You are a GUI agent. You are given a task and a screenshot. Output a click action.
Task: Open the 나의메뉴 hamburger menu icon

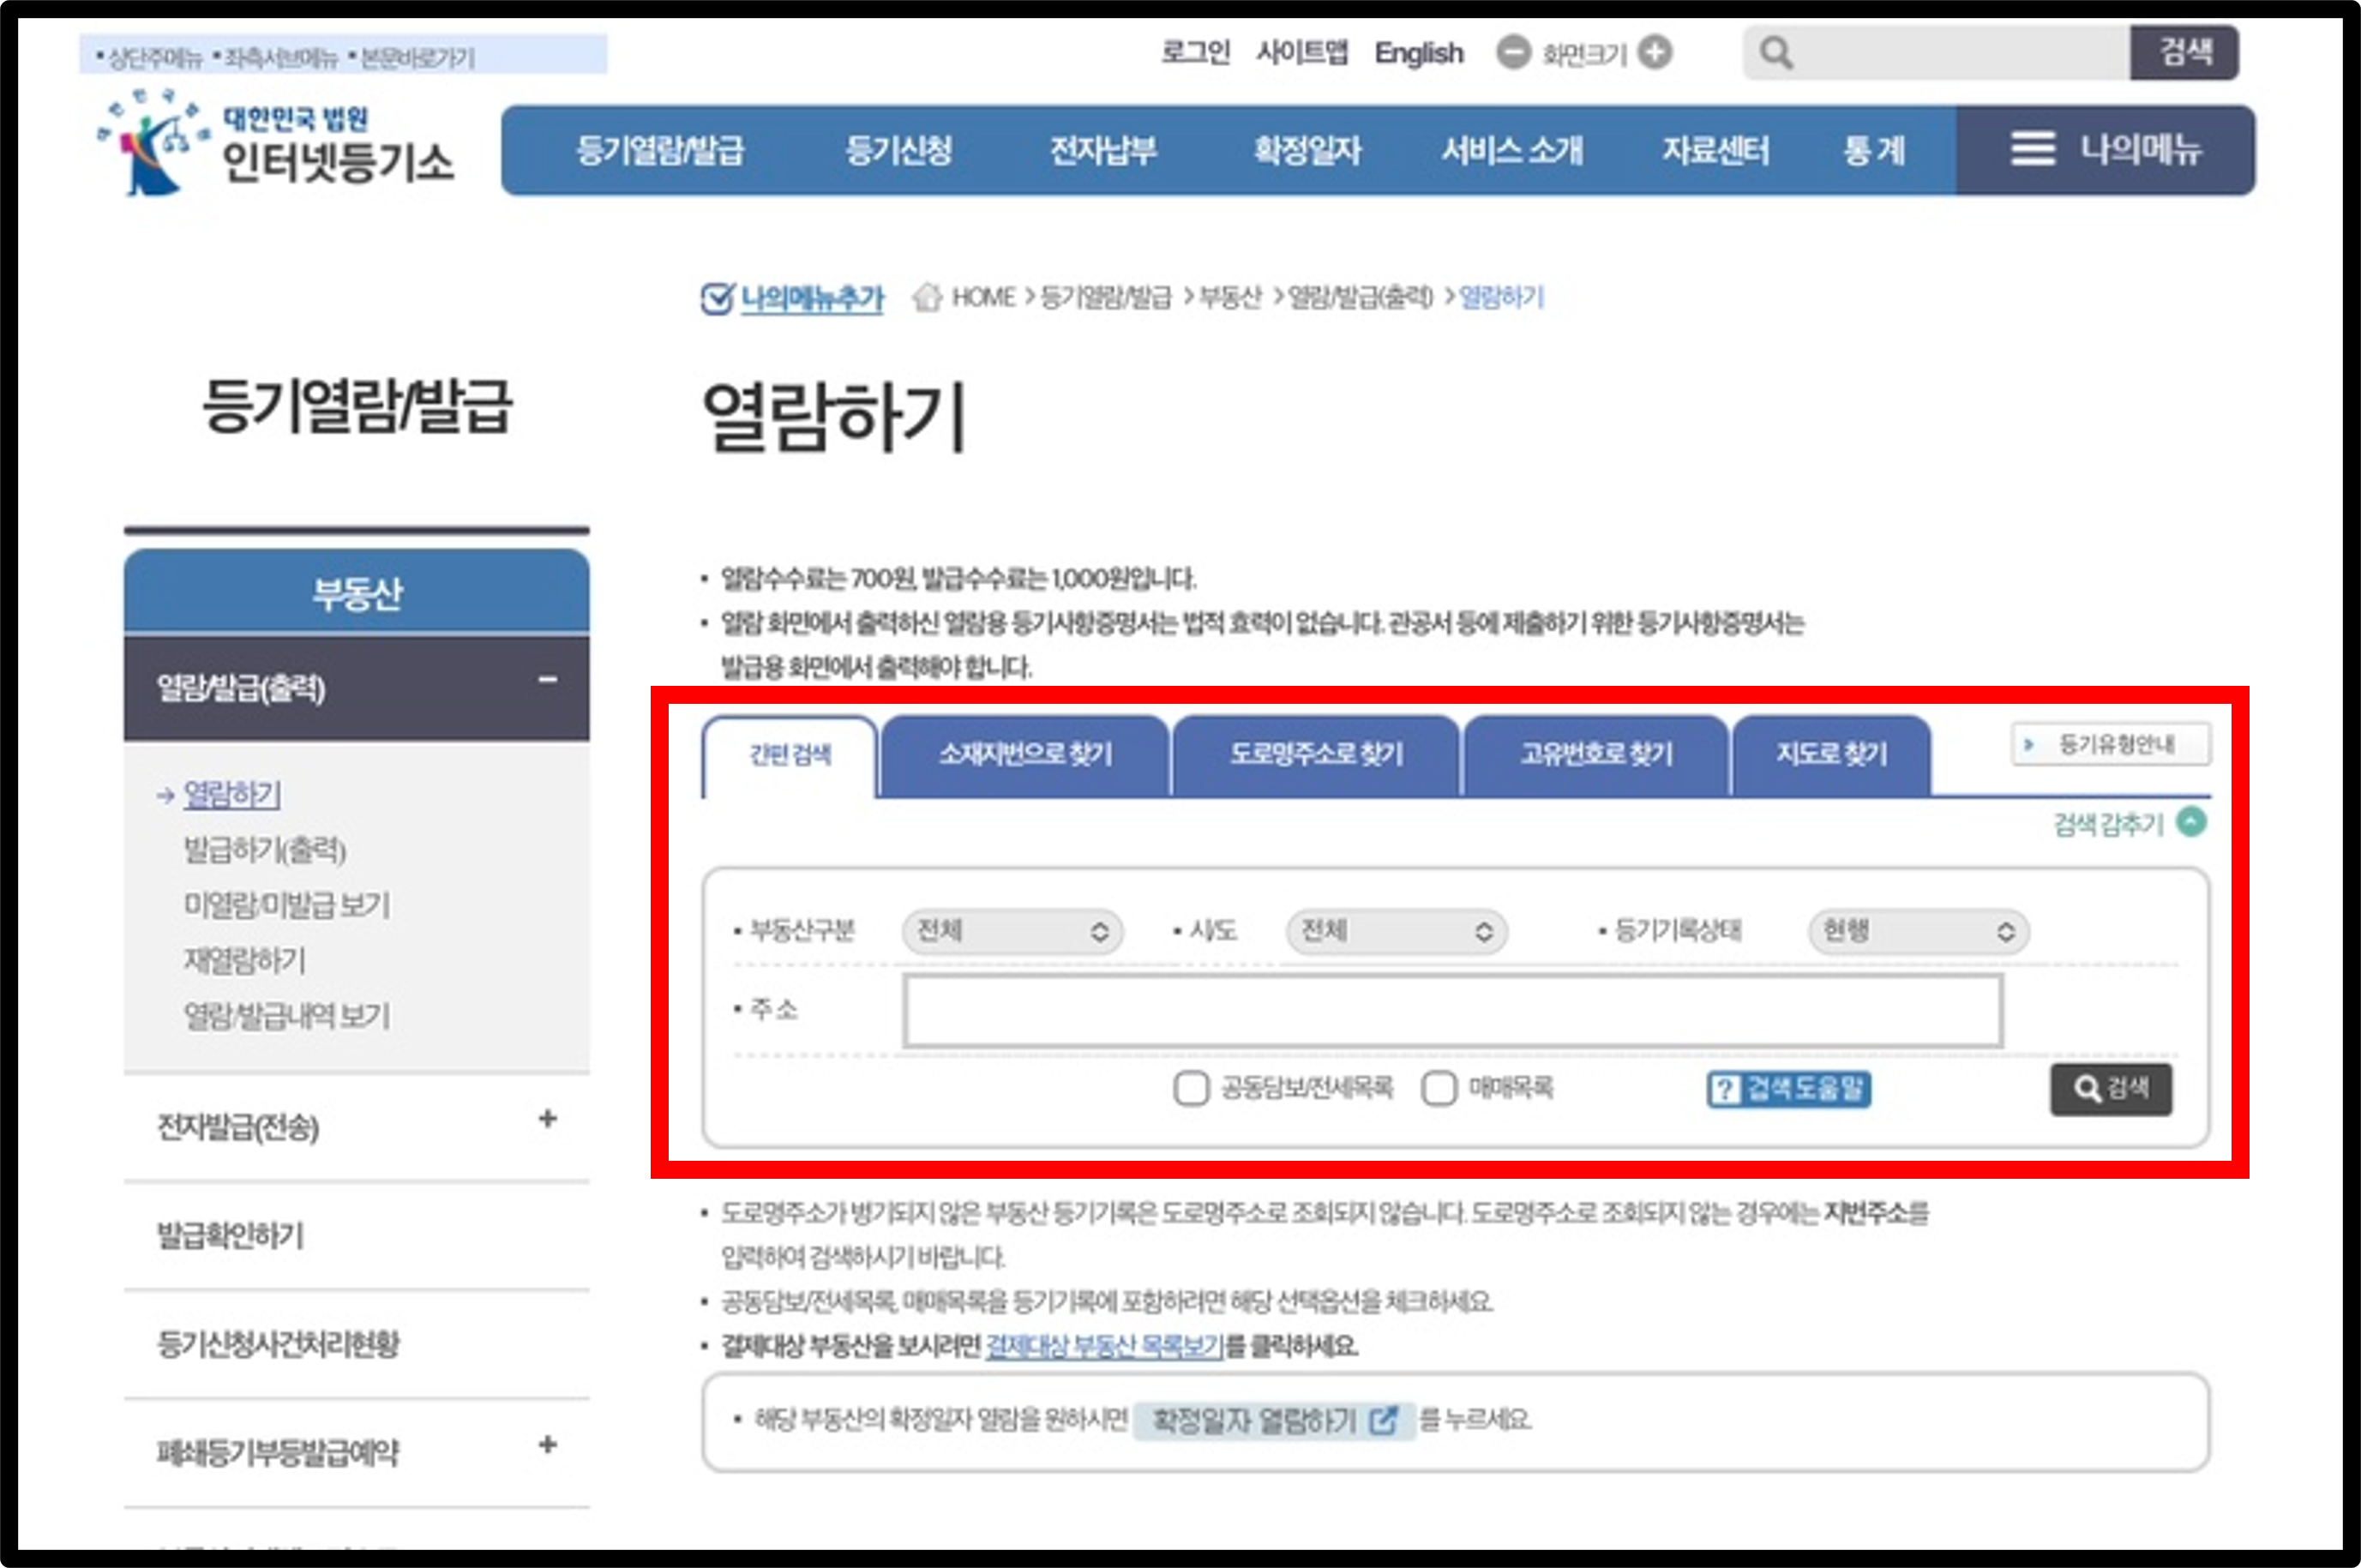pos(2033,150)
